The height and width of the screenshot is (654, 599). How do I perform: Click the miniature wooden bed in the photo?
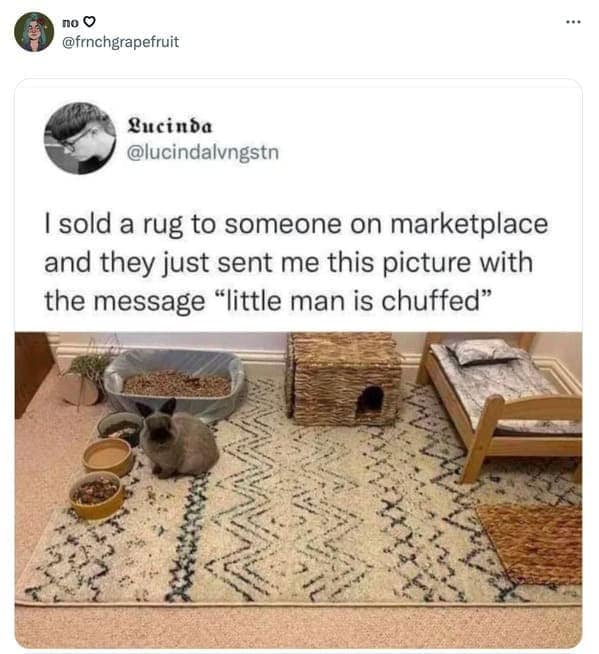502,403
